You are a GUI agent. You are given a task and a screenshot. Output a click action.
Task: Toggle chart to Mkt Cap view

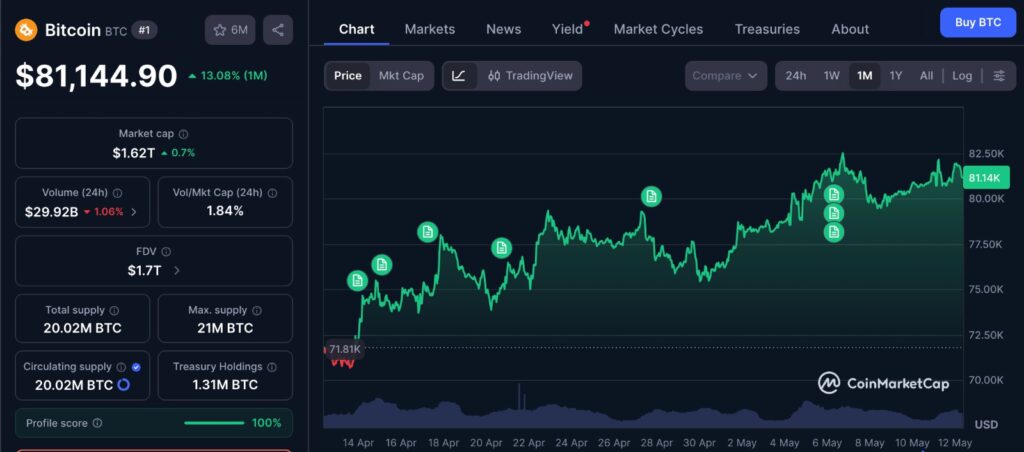point(401,76)
